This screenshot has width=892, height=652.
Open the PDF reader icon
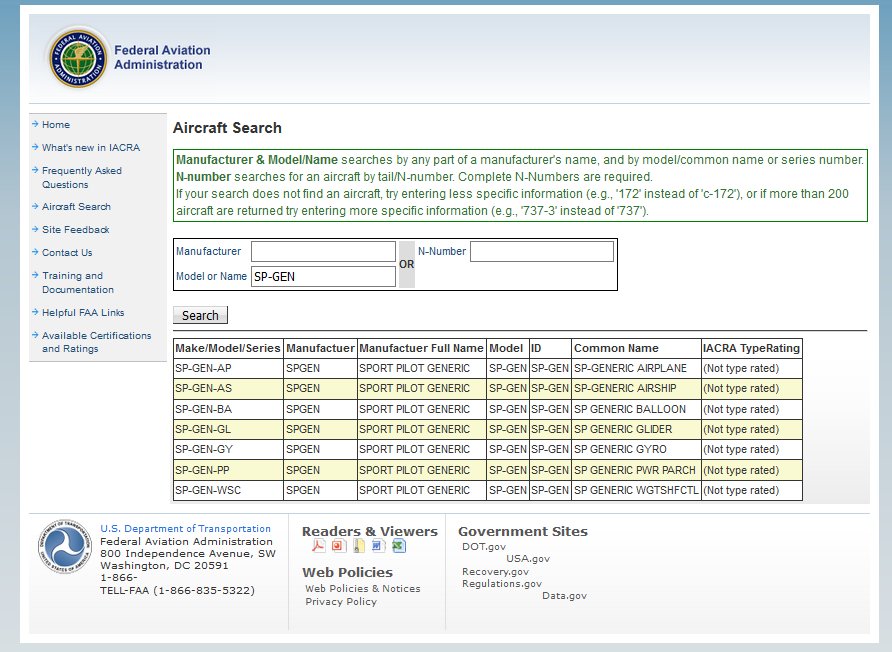[x=319, y=546]
